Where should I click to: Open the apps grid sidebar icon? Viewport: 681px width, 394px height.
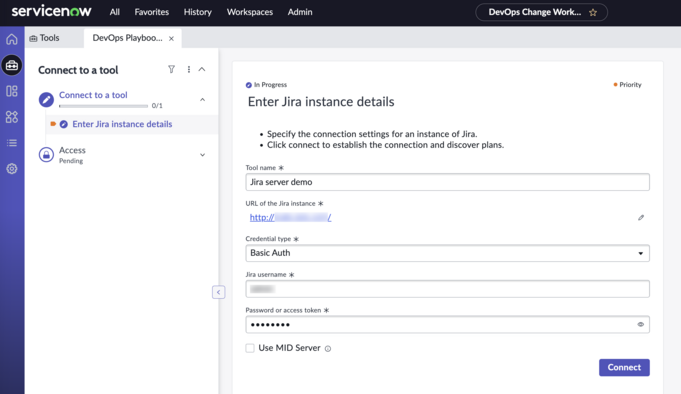[12, 117]
